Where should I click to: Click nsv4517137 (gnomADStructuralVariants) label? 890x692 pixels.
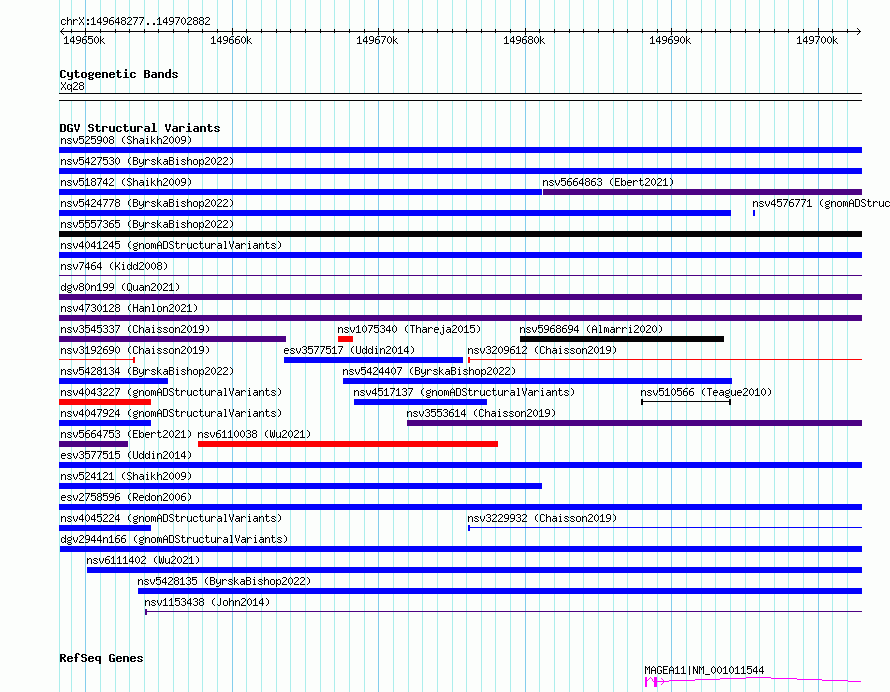464,392
